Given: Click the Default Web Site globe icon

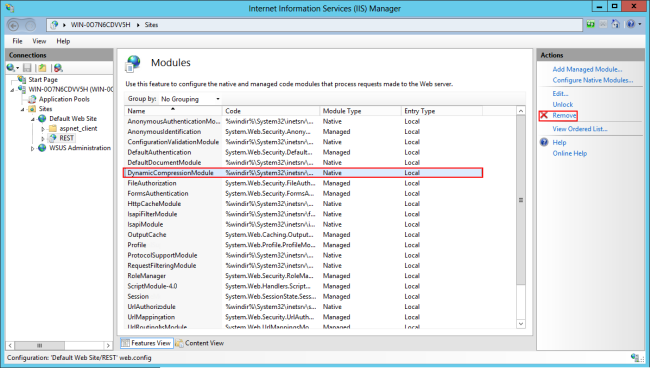Looking at the screenshot, I should coord(42,119).
